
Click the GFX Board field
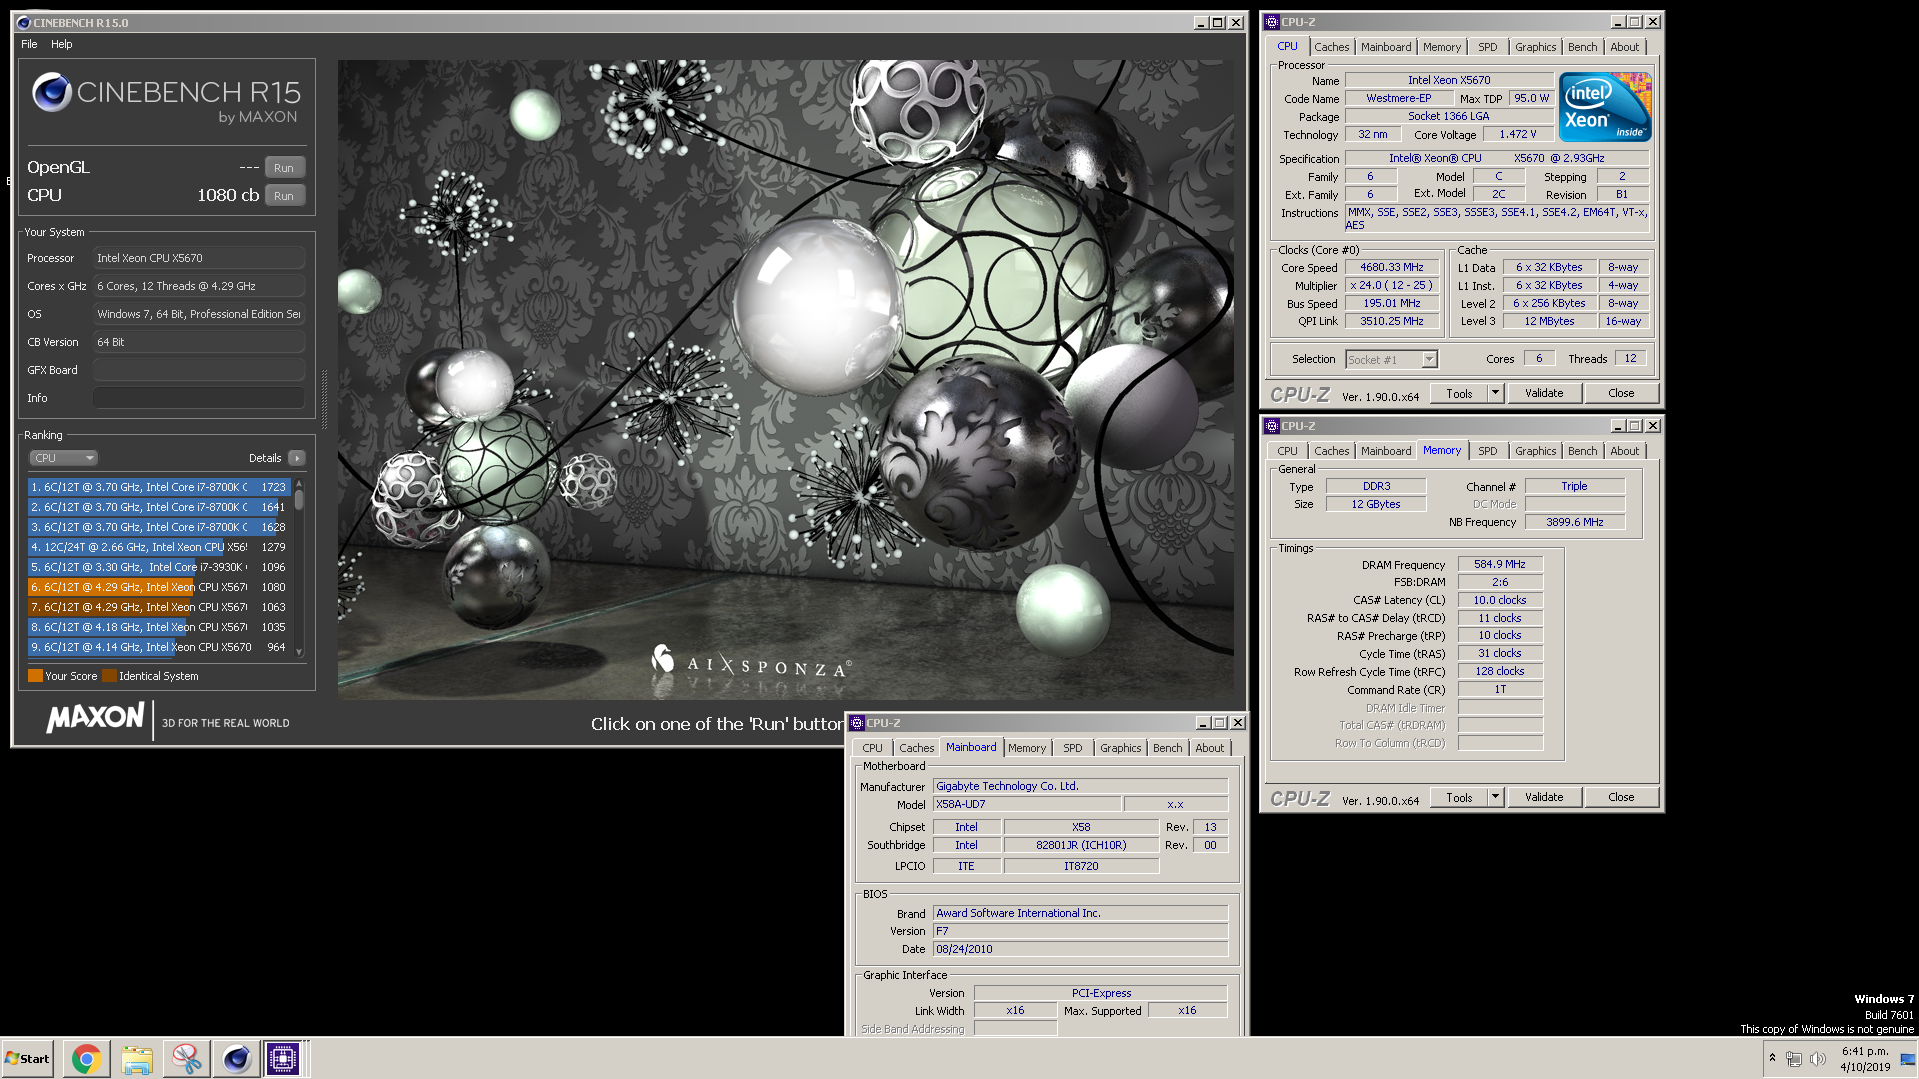(x=199, y=370)
